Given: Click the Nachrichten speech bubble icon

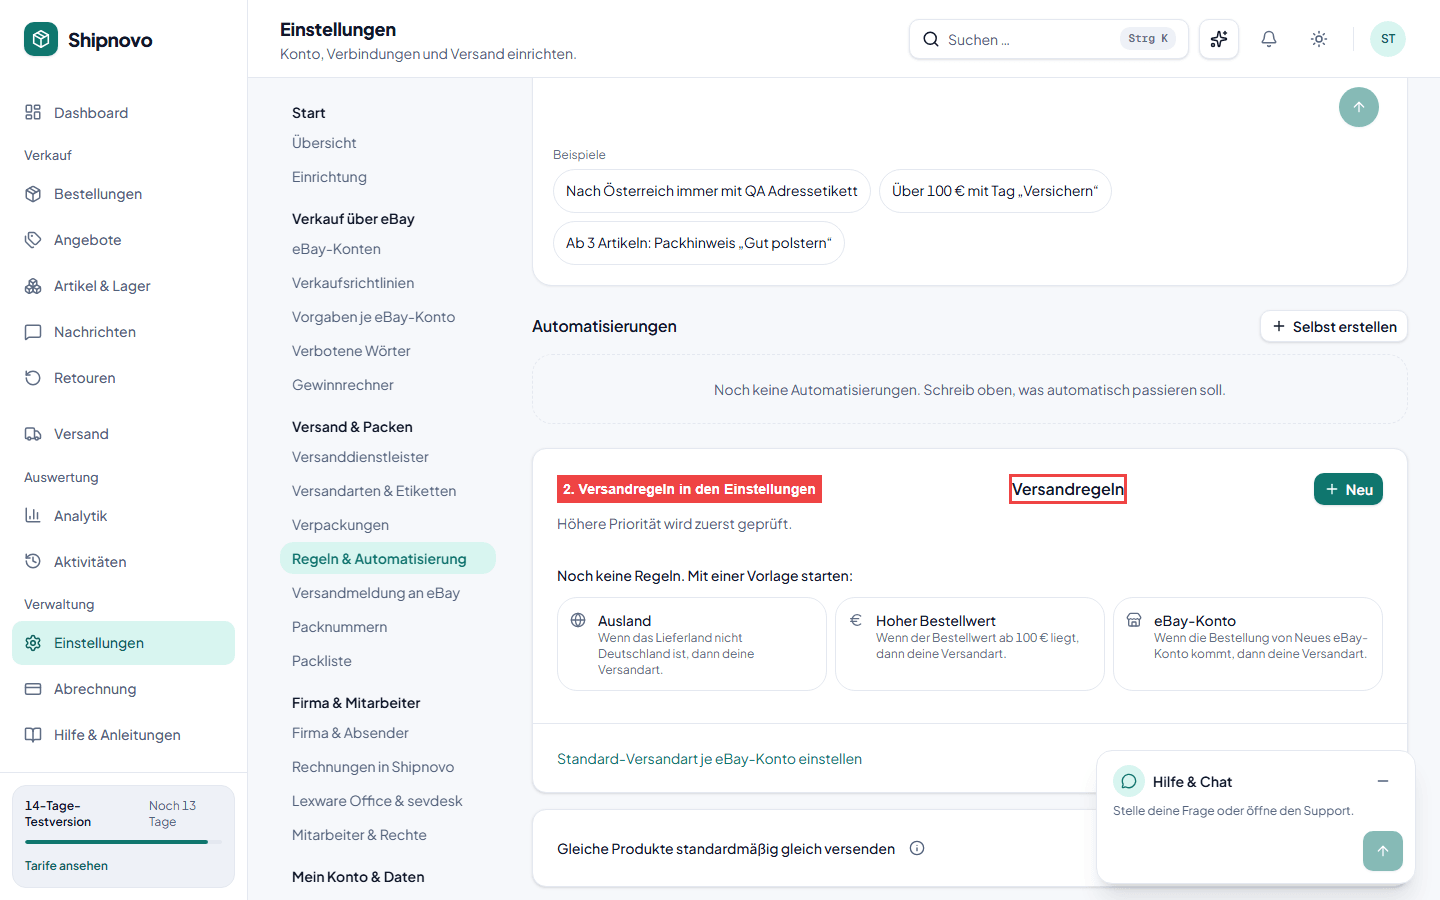Looking at the screenshot, I should (x=33, y=332).
